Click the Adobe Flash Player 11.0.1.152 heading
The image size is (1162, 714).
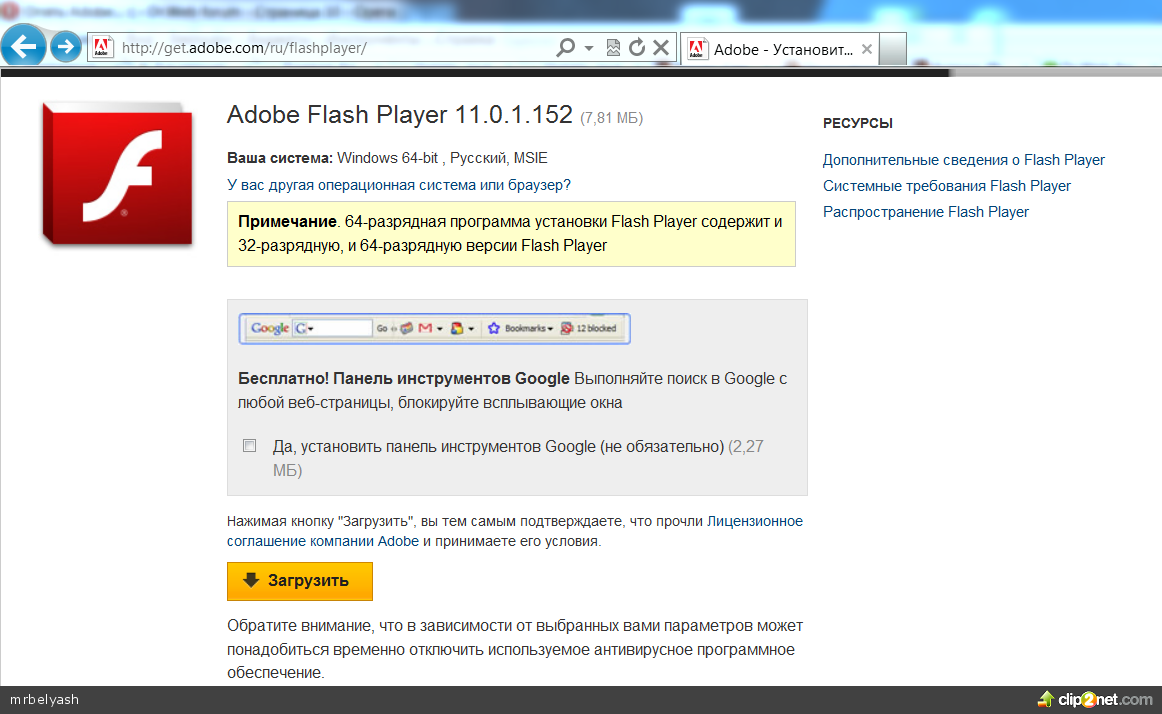click(x=399, y=115)
